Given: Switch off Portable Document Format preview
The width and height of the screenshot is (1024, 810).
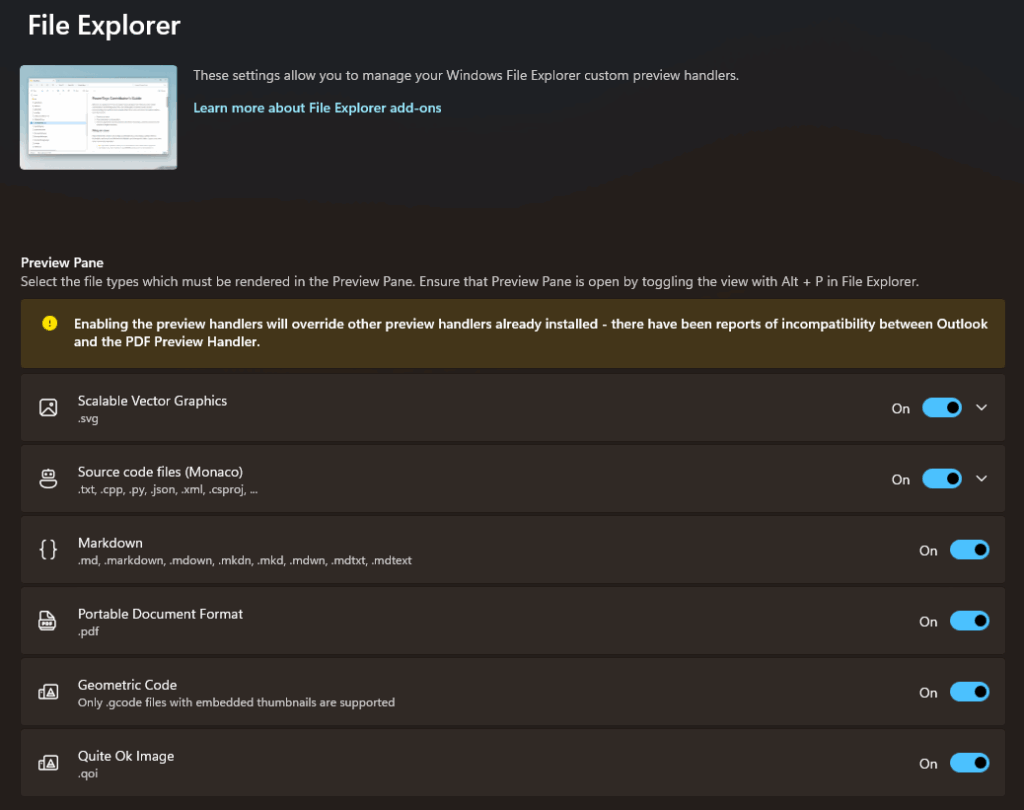Looking at the screenshot, I should click(969, 621).
